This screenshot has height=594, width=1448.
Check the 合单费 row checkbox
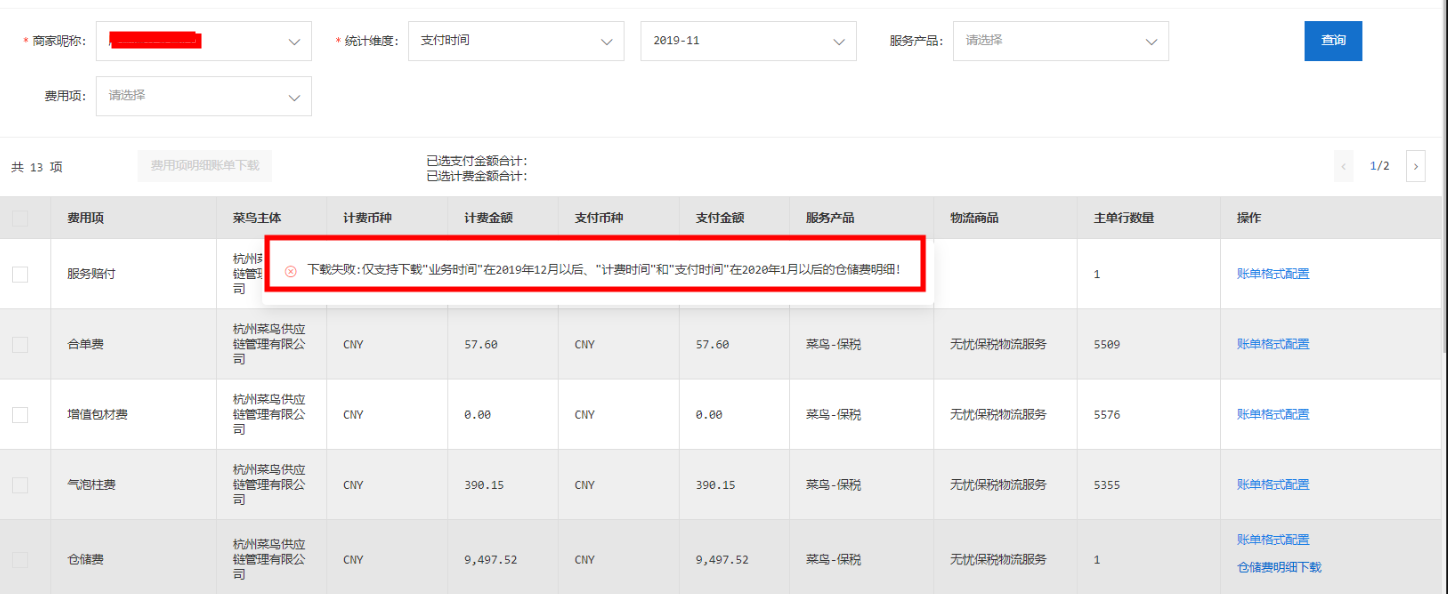click(20, 344)
